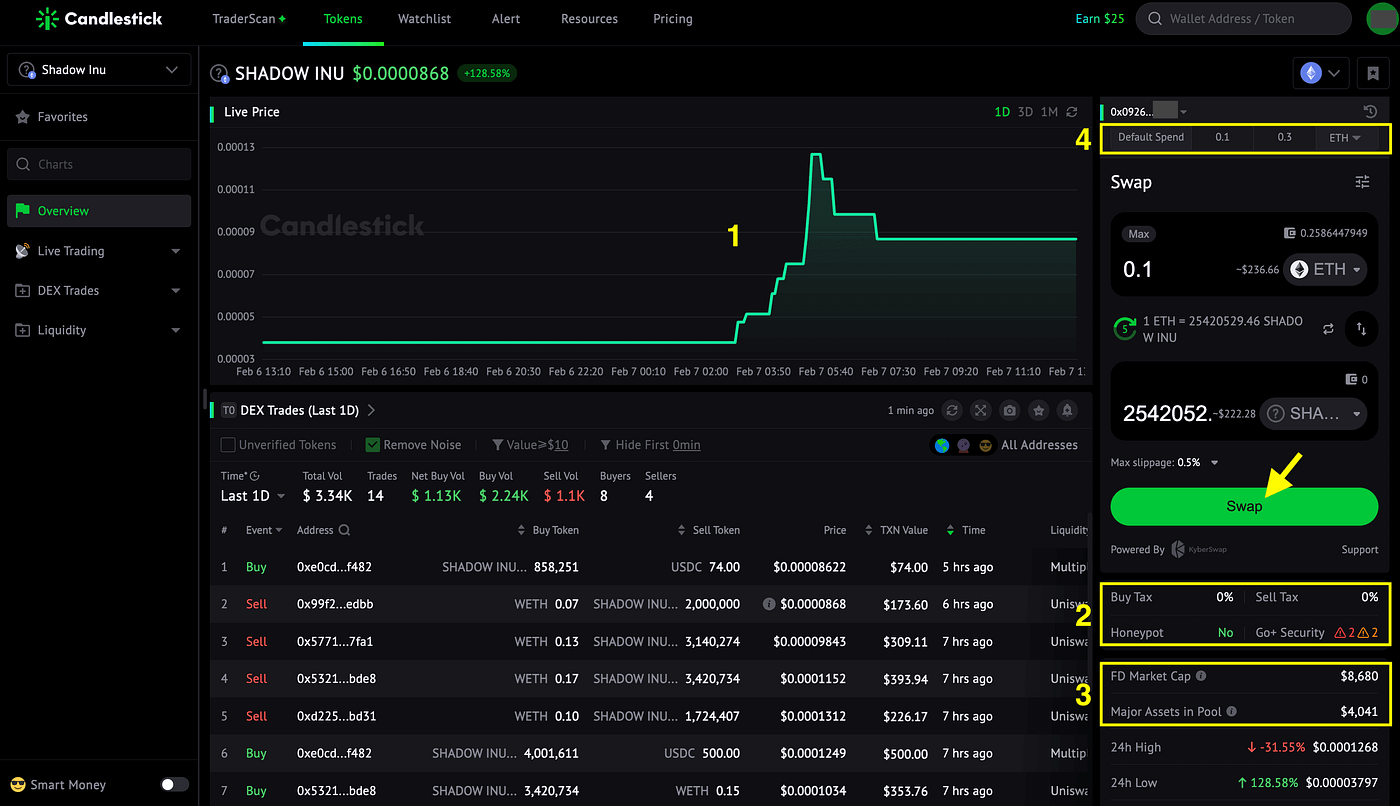Open the Resources menu

(x=589, y=19)
